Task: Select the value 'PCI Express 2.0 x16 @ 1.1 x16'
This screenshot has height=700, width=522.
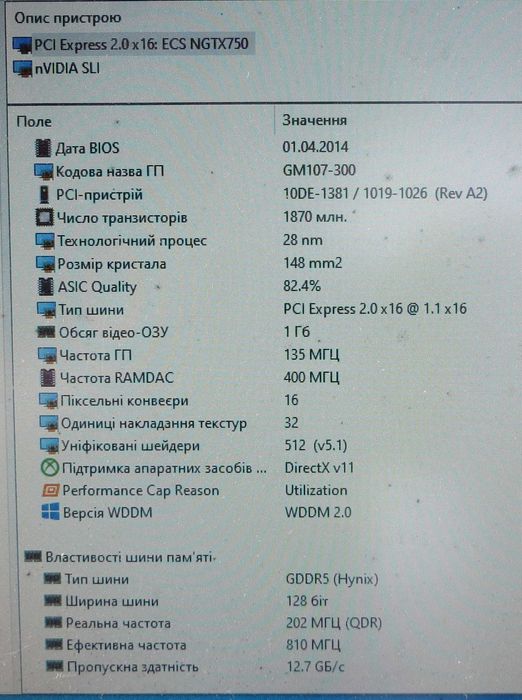Action: coord(375,308)
